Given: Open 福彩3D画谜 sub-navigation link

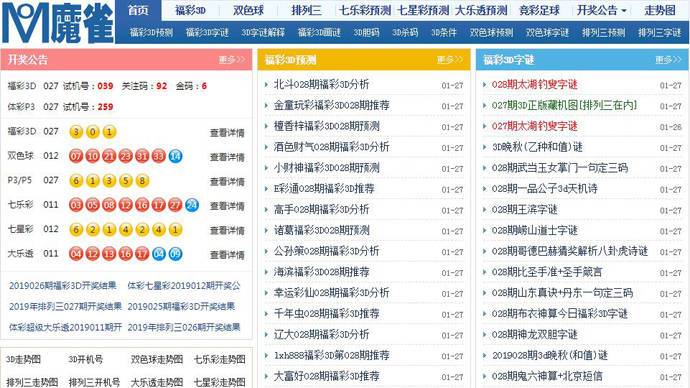Looking at the screenshot, I should pyautogui.click(x=319, y=33).
